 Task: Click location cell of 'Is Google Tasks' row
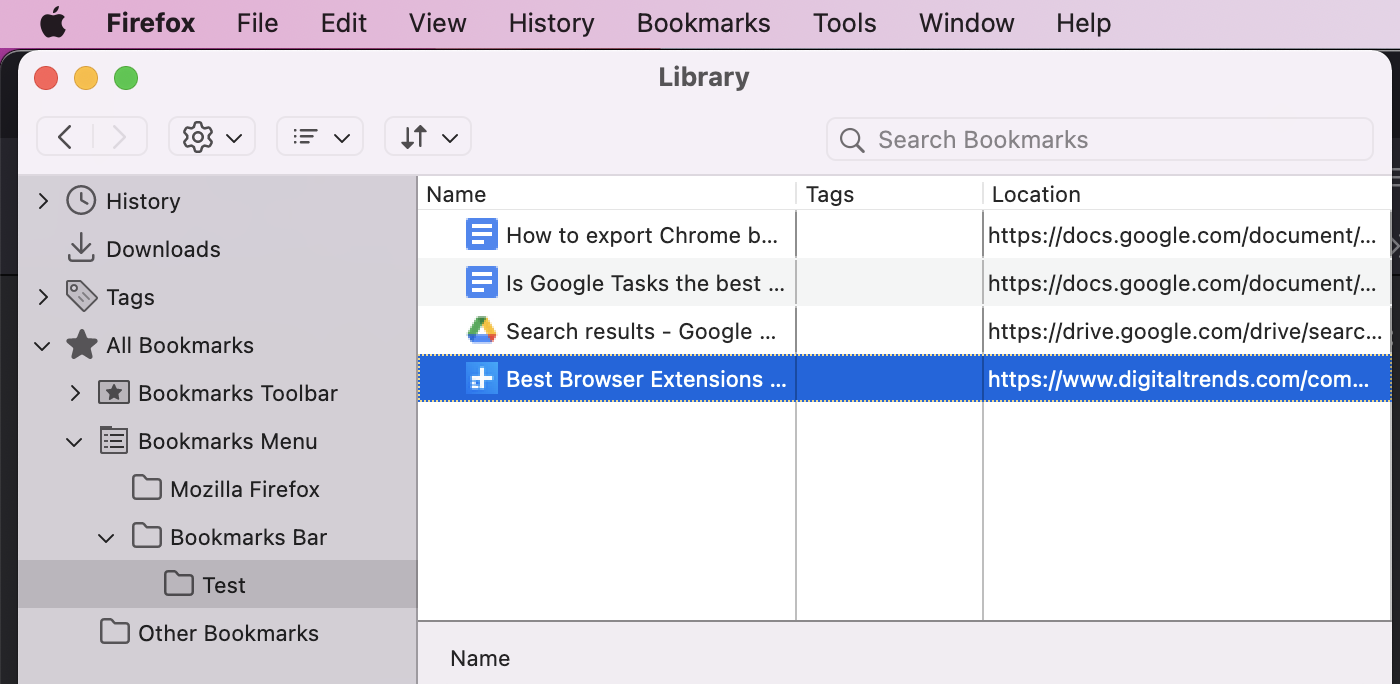(1187, 283)
